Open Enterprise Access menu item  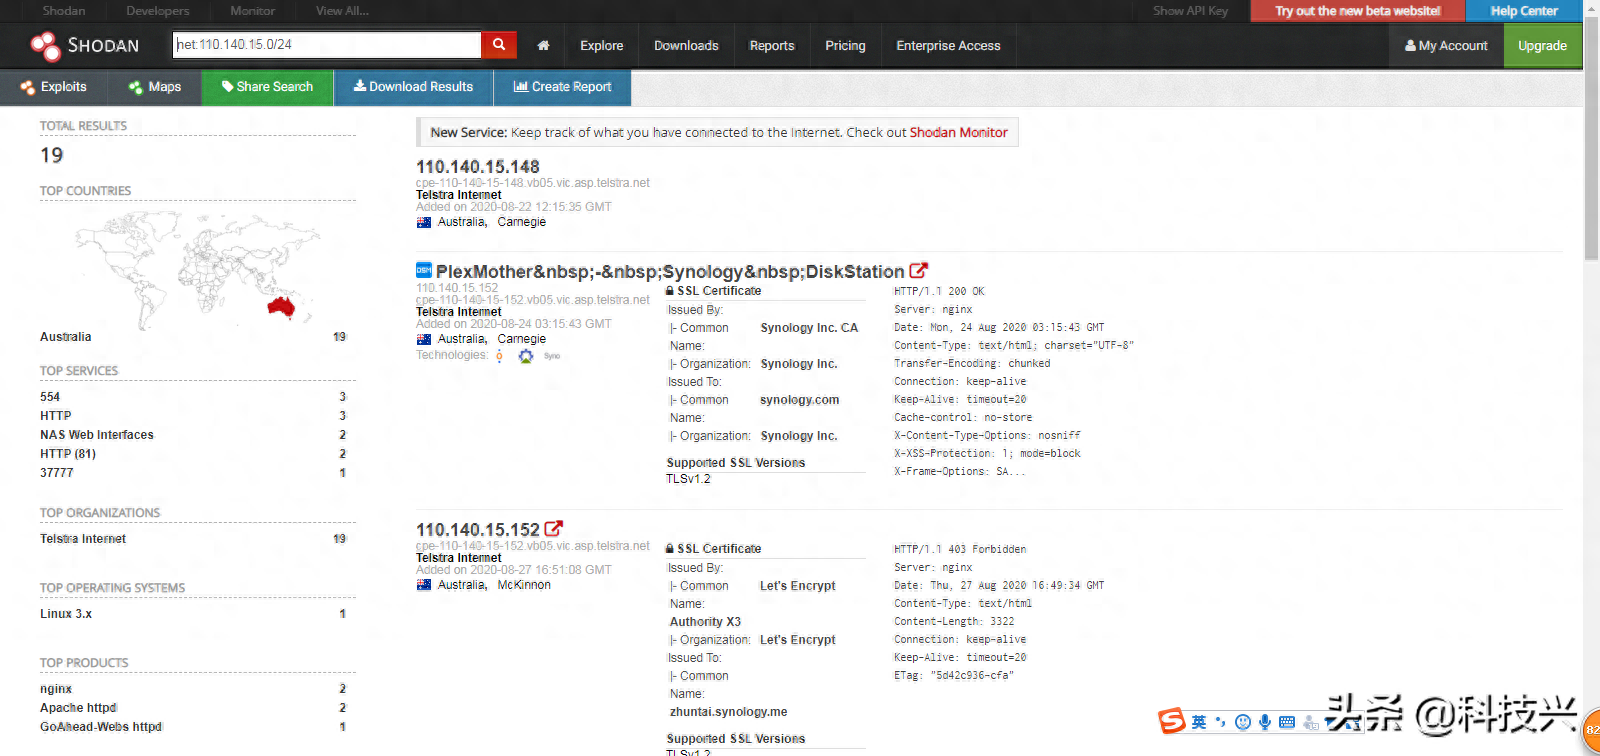click(x=948, y=46)
